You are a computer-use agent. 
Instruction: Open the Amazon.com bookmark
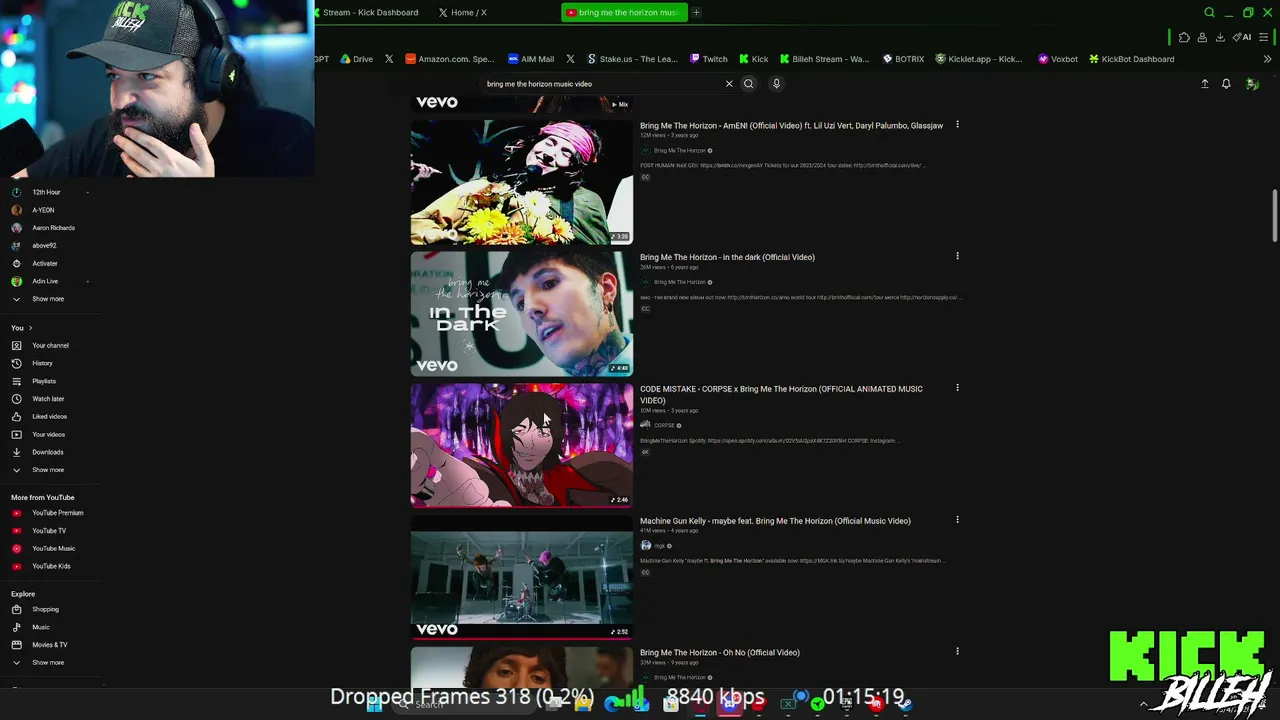pos(450,59)
